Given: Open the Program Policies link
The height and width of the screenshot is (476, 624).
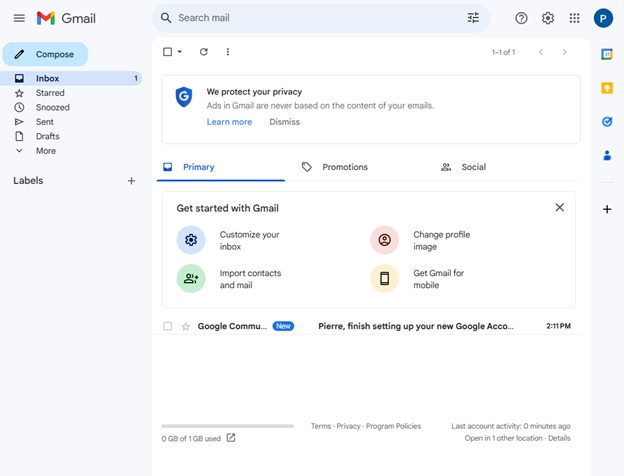Looking at the screenshot, I should tap(393, 426).
